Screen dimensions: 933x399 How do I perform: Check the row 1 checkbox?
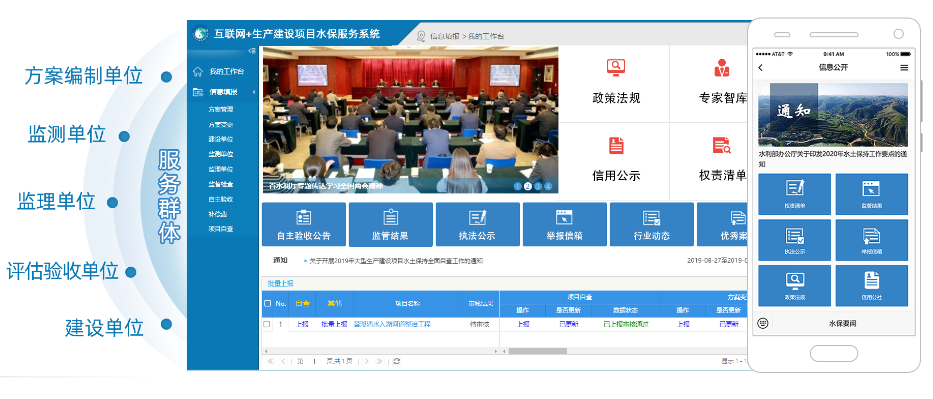267,325
